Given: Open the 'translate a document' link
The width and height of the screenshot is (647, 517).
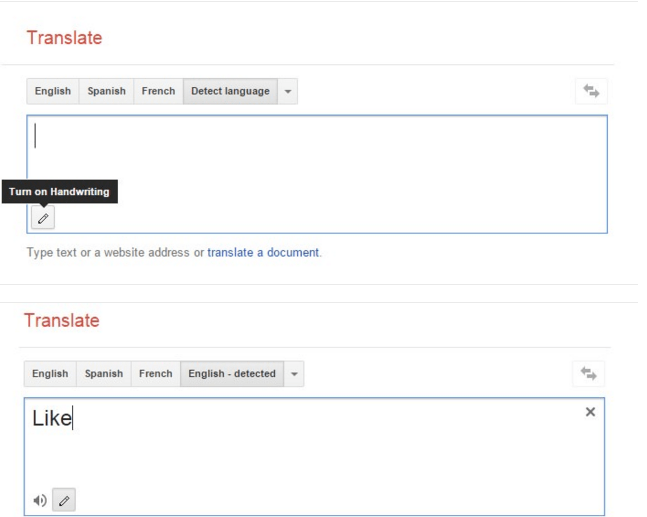Looking at the screenshot, I should [x=263, y=253].
